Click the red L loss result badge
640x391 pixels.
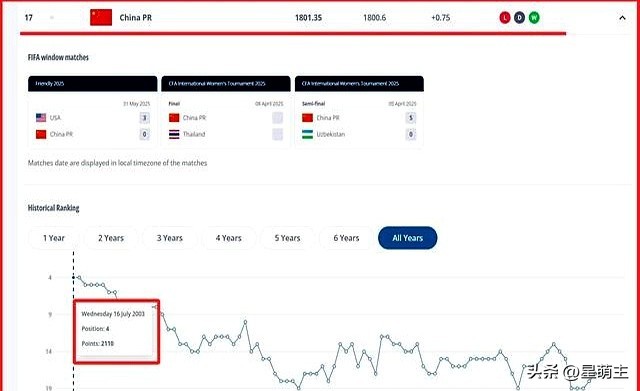click(505, 18)
